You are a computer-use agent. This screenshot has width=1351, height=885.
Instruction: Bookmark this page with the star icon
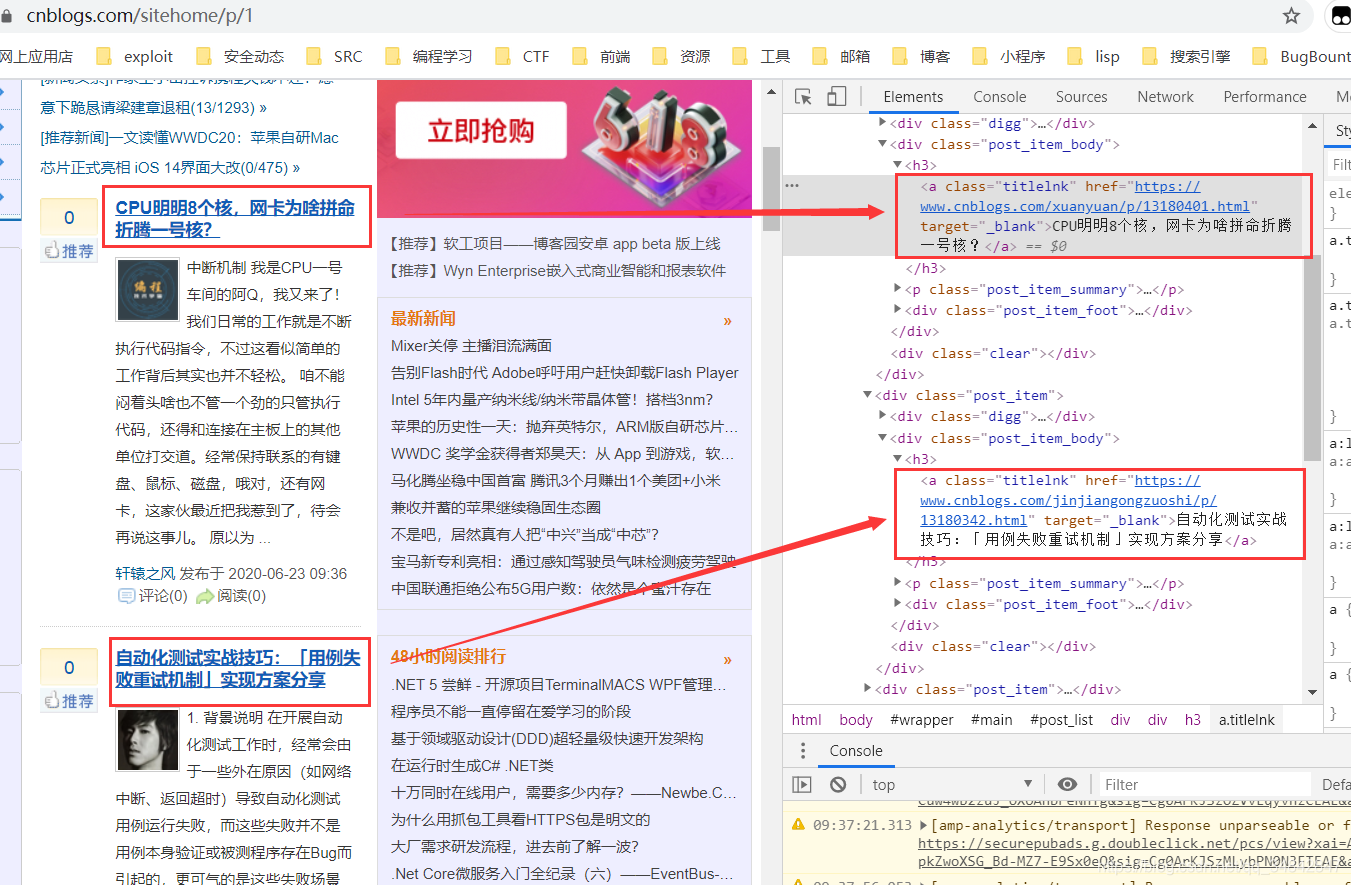[1291, 16]
